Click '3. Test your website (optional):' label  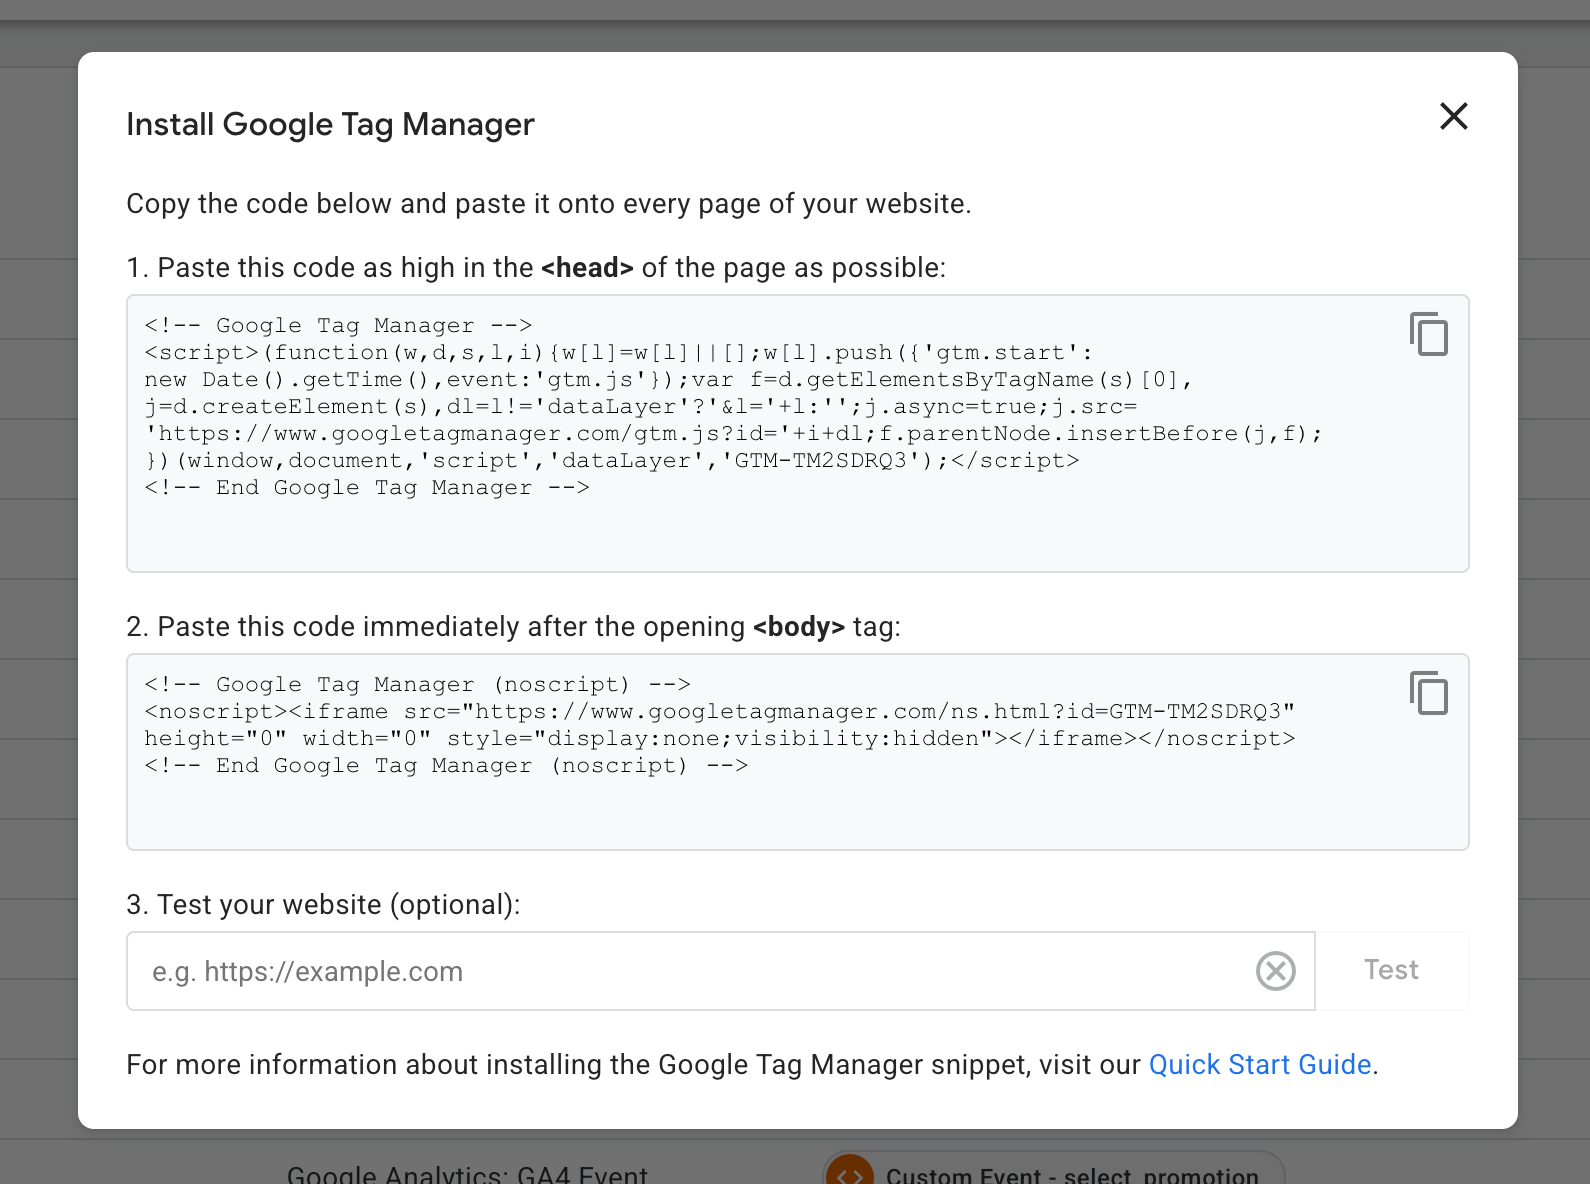(x=323, y=905)
